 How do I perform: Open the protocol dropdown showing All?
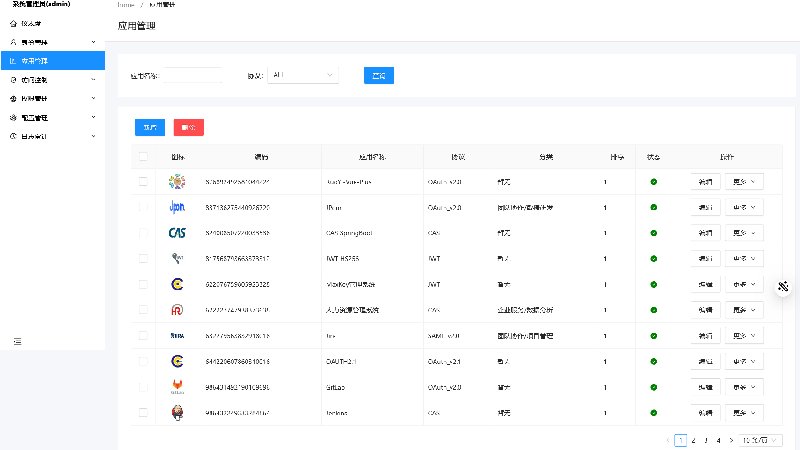(303, 75)
